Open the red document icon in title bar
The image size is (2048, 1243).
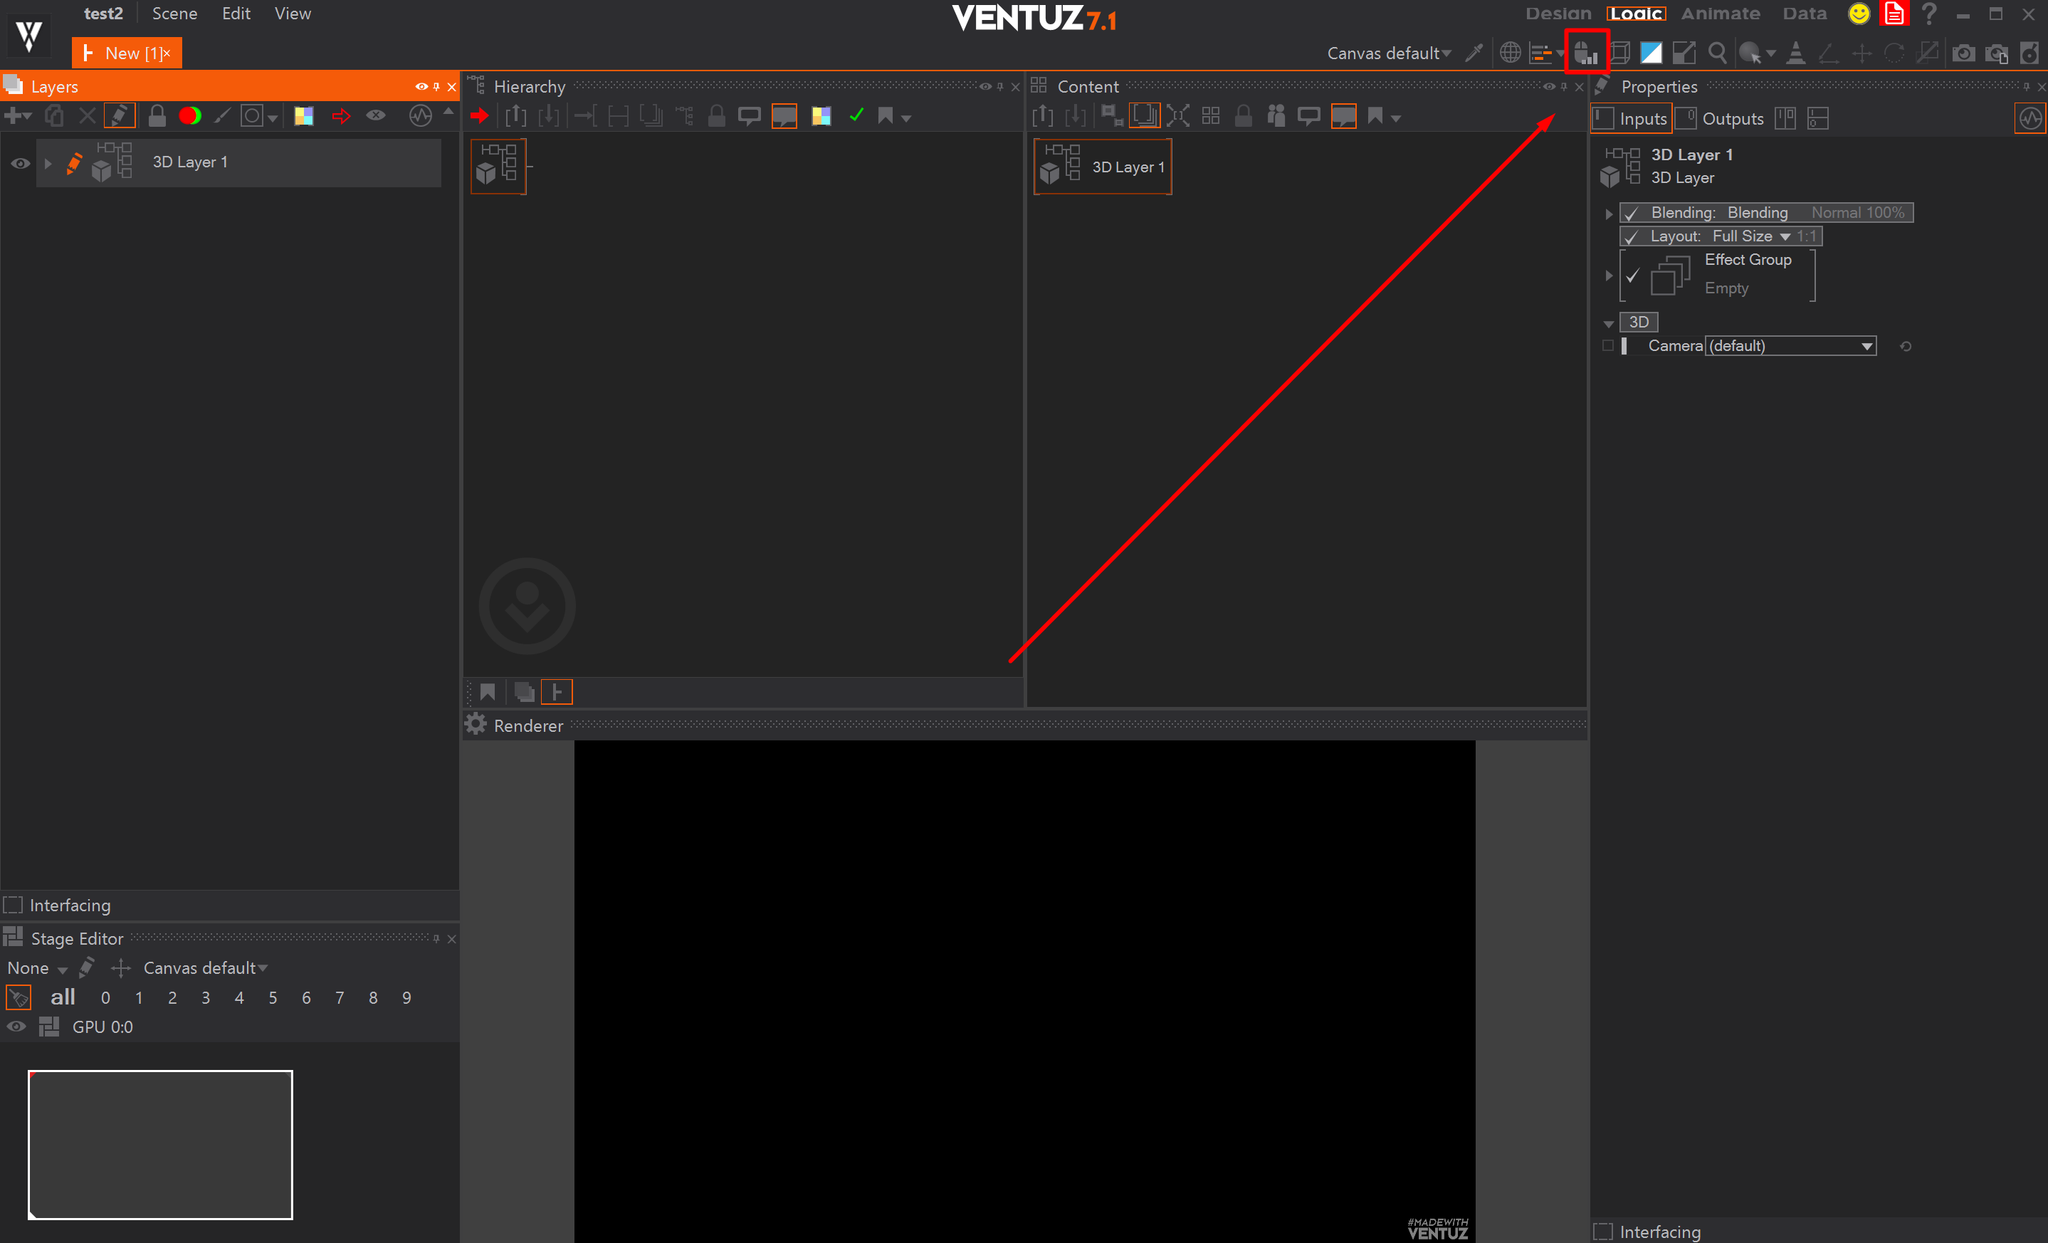(1894, 14)
